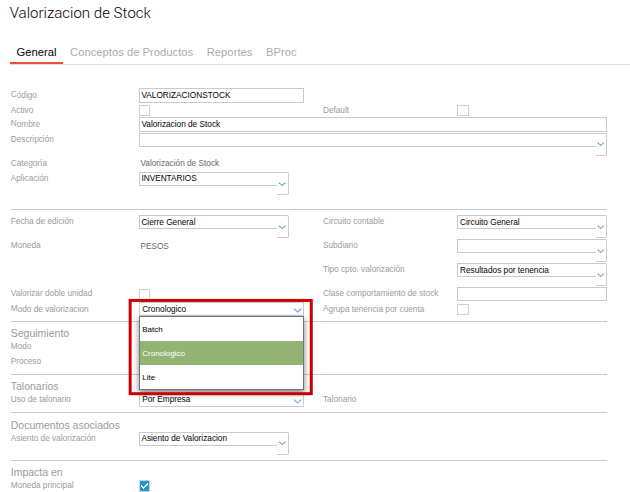Open the Fecha de edición dropdown
Viewport: 630px width, 492px height.
click(282, 228)
